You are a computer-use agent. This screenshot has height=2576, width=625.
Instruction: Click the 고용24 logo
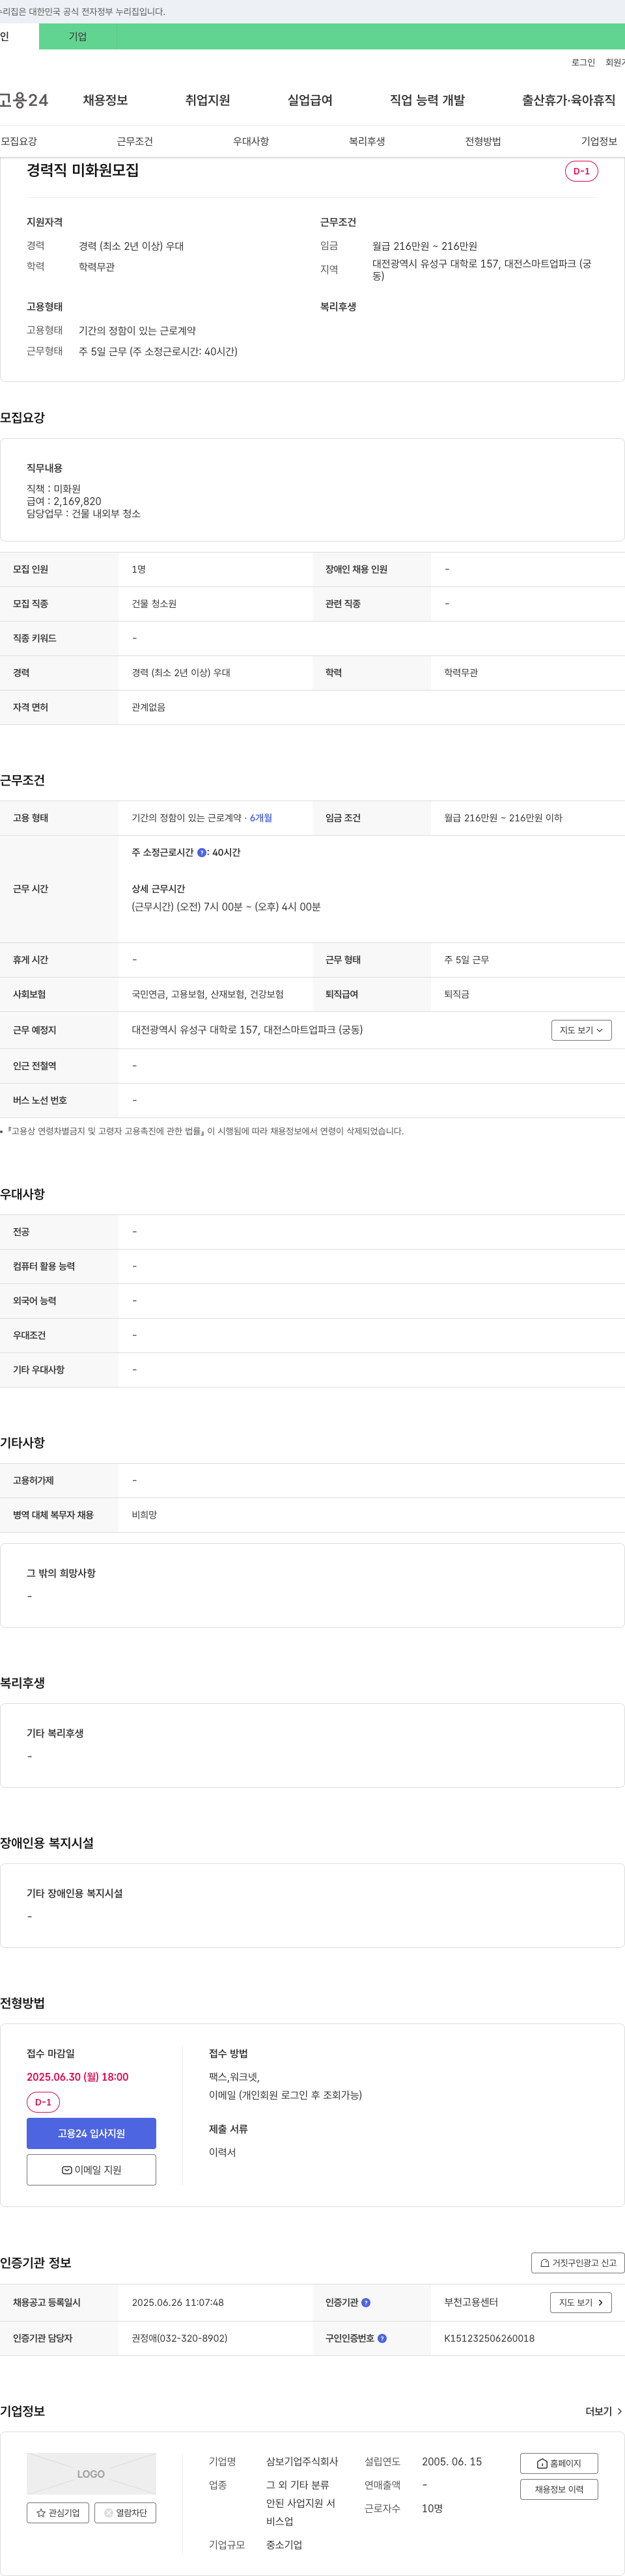tap(24, 100)
